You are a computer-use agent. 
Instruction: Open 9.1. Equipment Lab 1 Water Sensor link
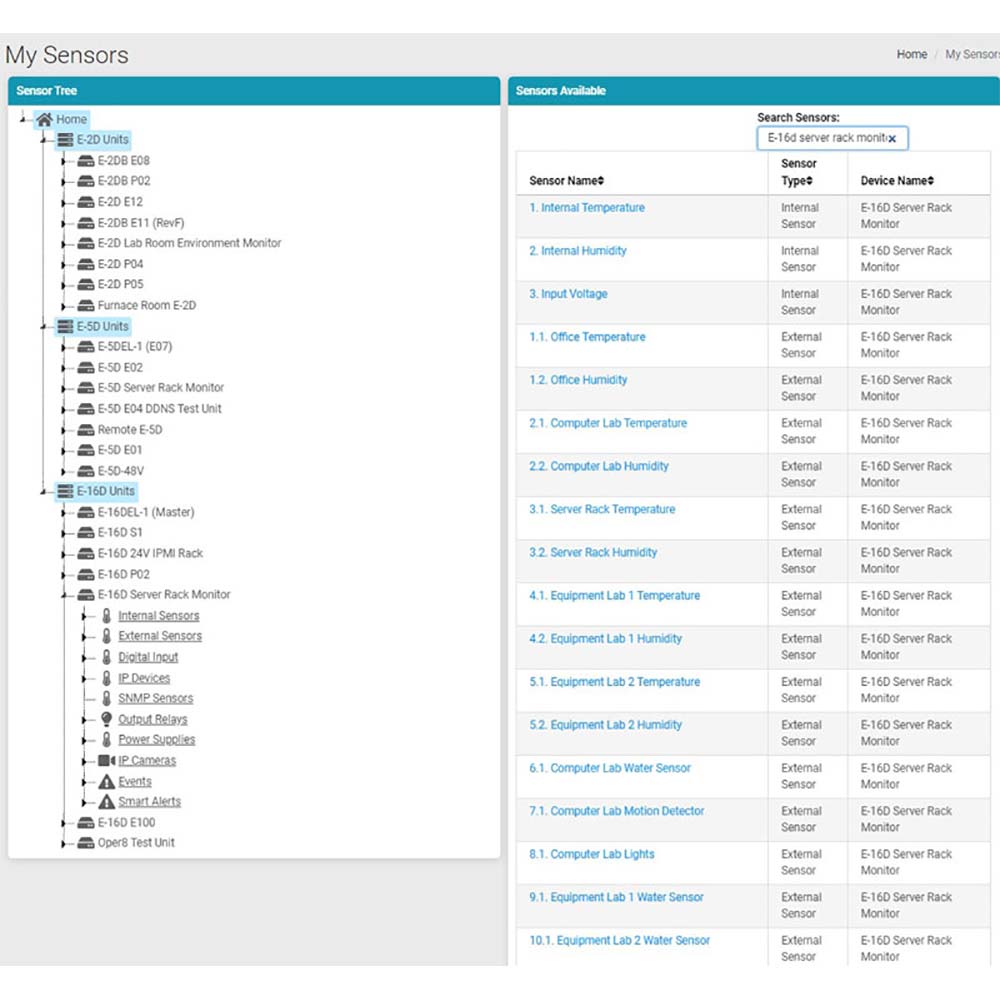[615, 897]
